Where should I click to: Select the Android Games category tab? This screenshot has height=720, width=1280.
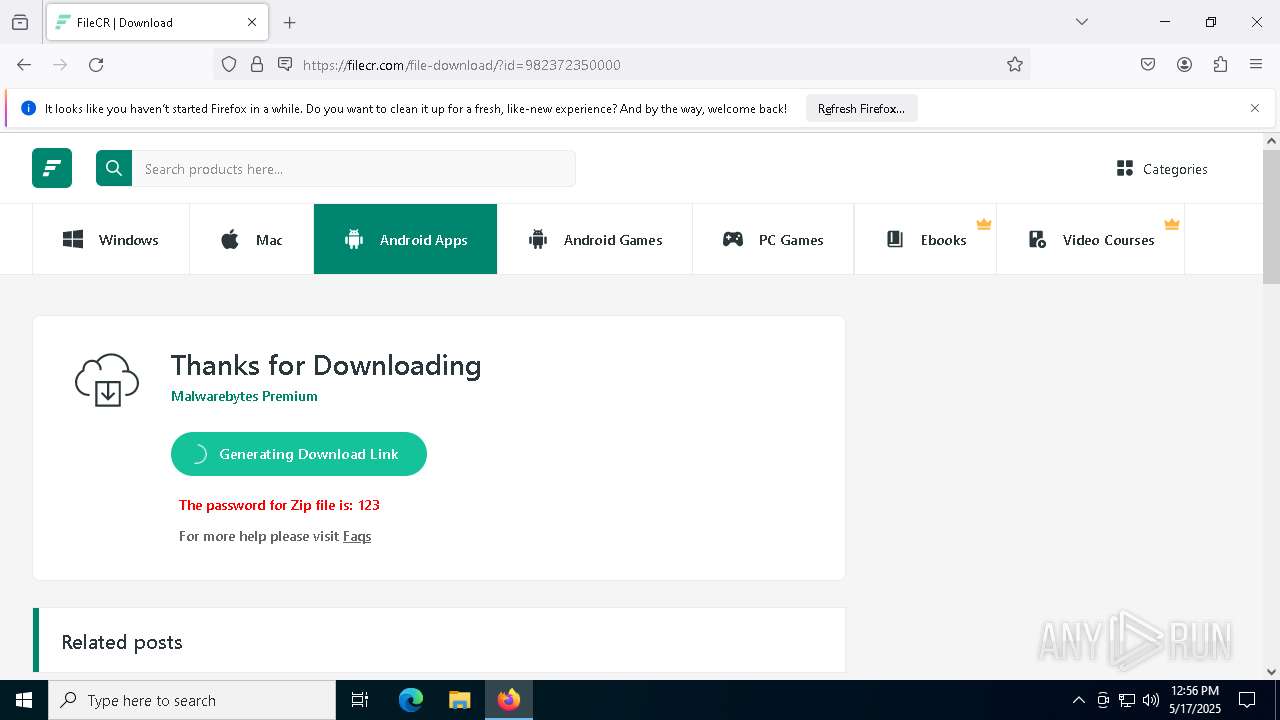click(x=595, y=239)
